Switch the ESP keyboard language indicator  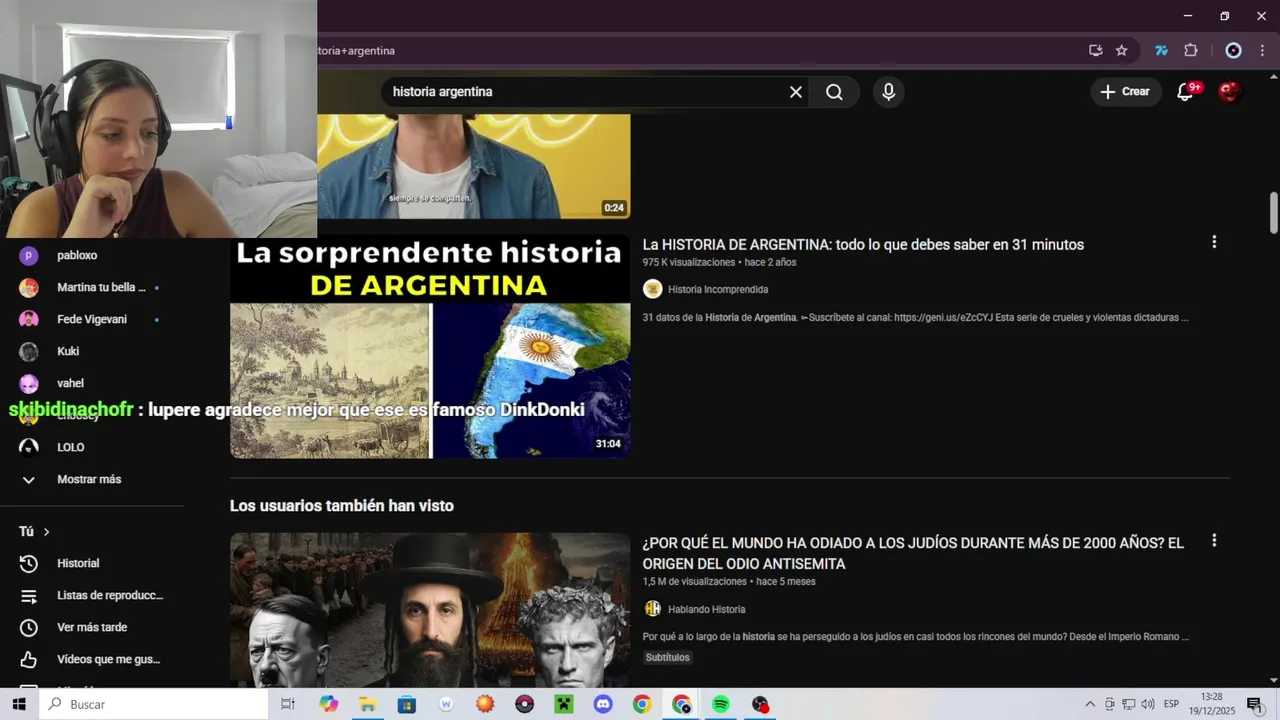tap(1171, 705)
